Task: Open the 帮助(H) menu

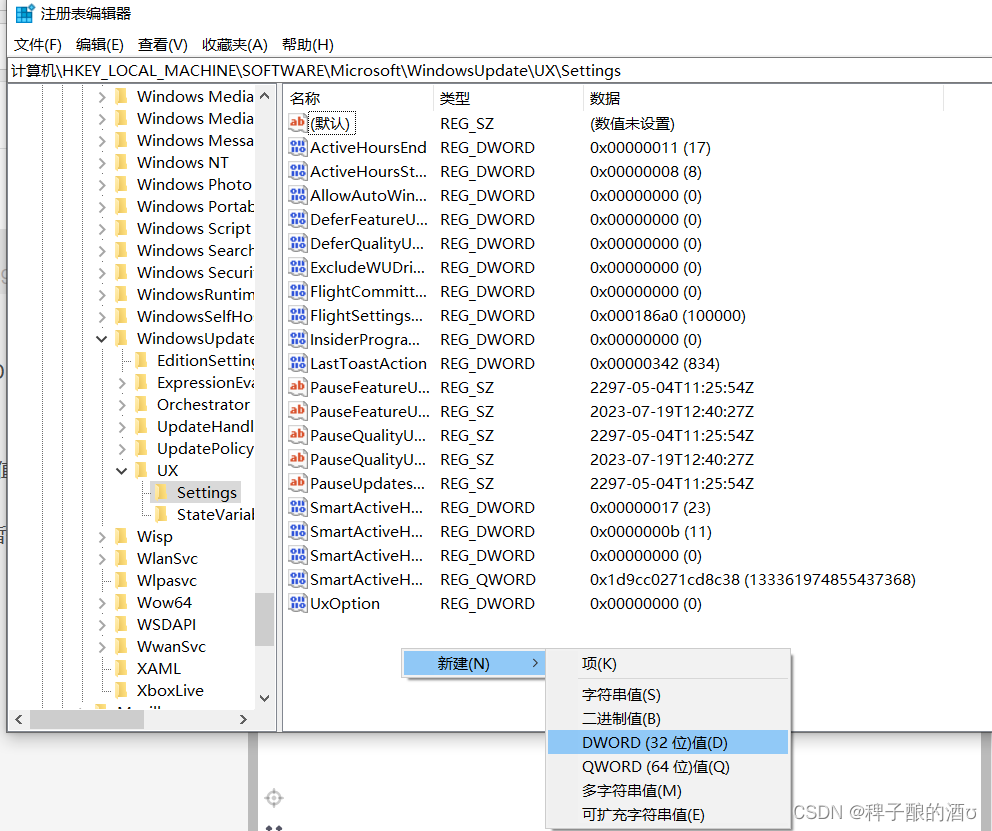Action: point(307,45)
